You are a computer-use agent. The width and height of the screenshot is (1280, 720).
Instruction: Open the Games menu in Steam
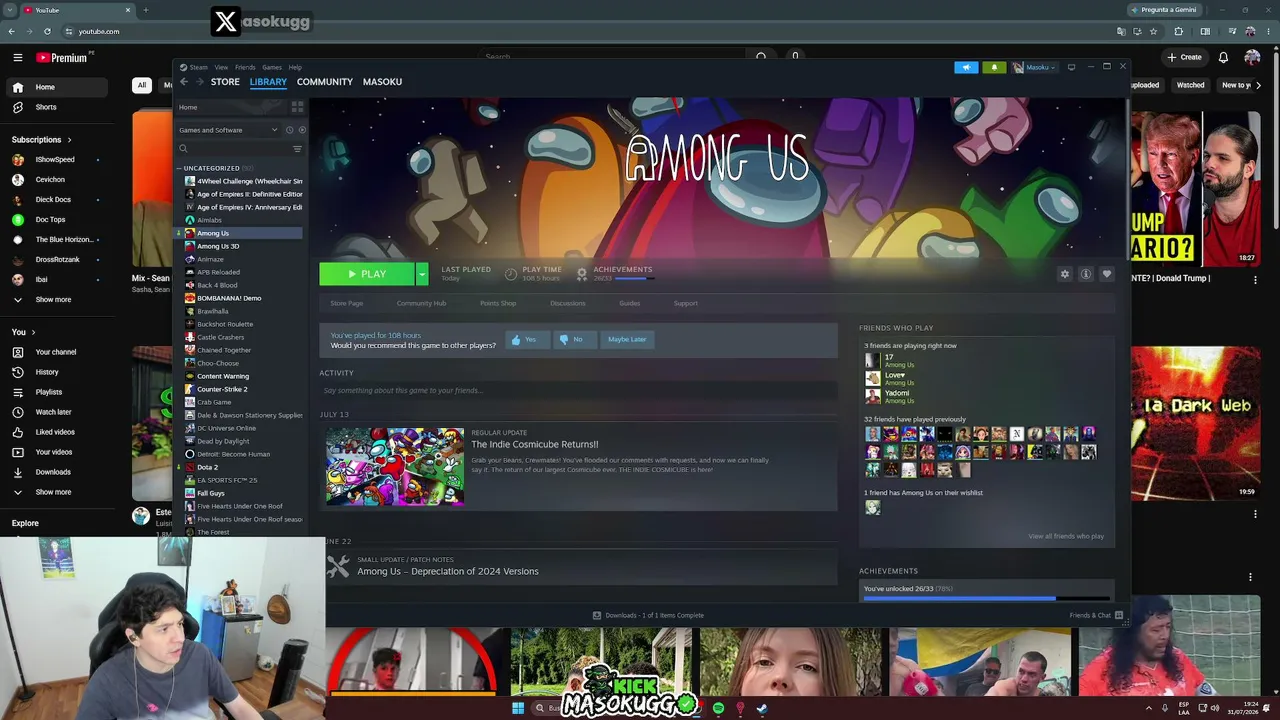(x=272, y=67)
